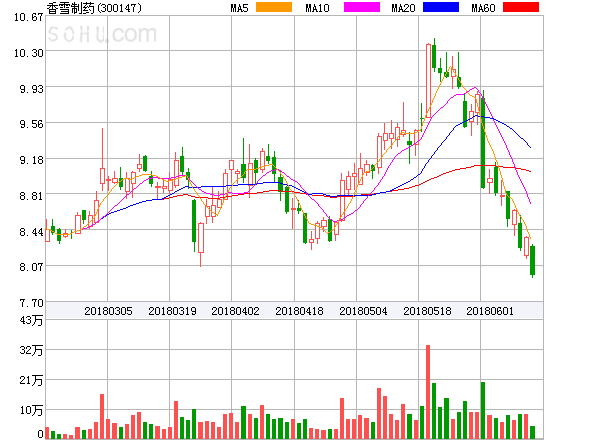
Task: Click the 9.56 price axis label
Action: click(31, 124)
